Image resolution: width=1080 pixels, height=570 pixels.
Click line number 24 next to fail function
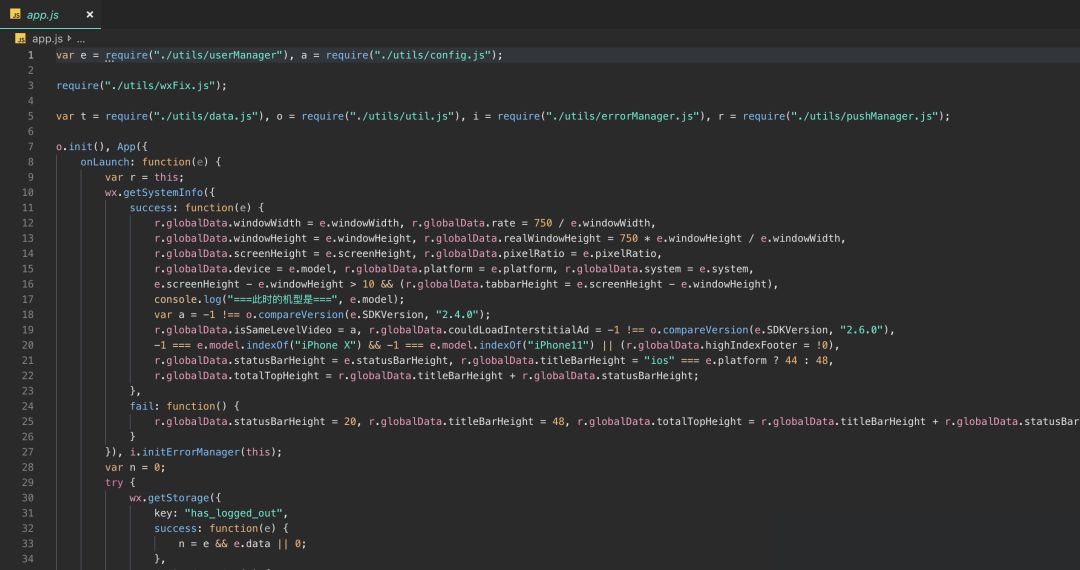click(x=28, y=406)
